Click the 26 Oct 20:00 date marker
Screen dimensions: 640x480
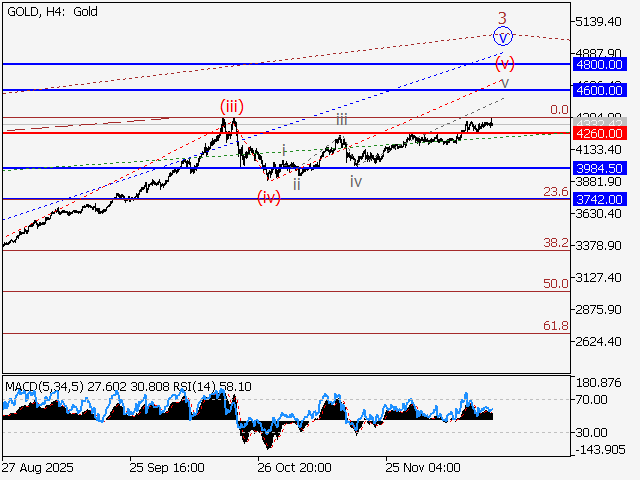click(294, 467)
